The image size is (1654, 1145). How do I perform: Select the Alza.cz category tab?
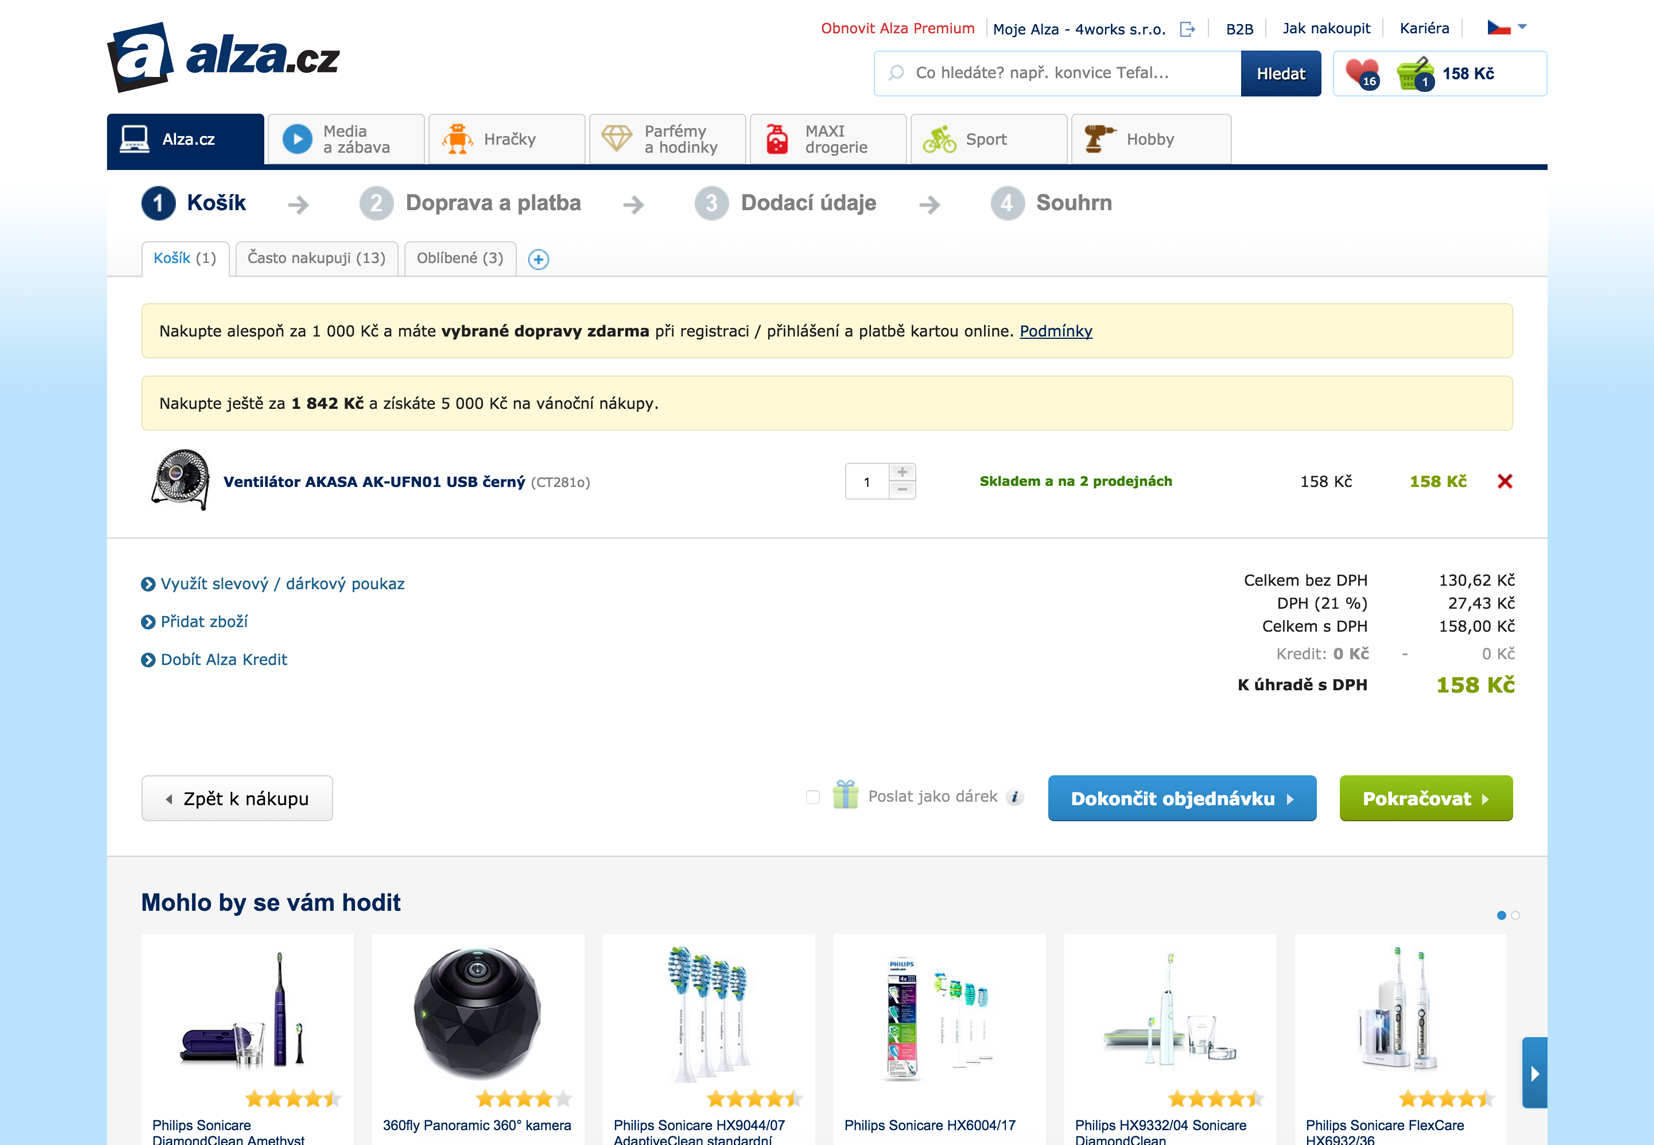click(x=186, y=139)
